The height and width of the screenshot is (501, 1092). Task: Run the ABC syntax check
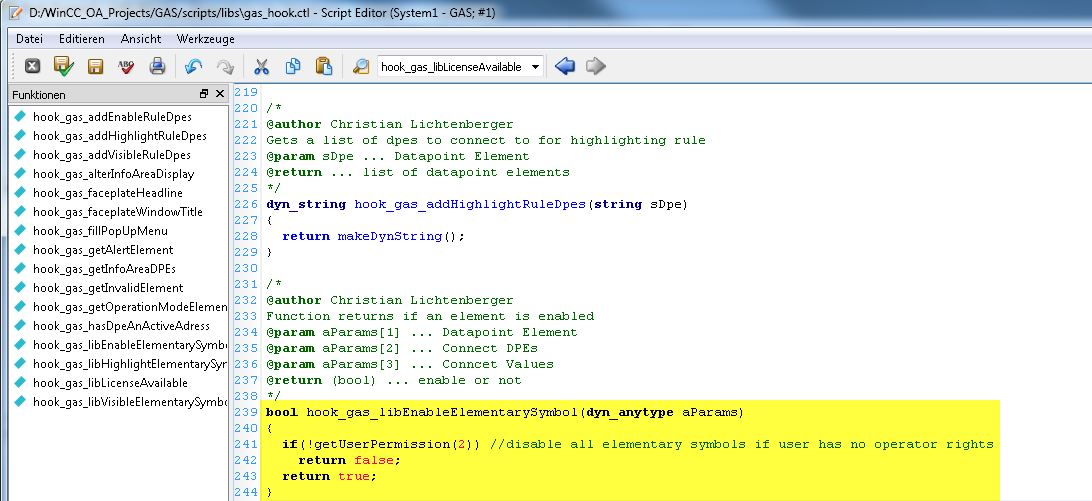[x=126, y=67]
